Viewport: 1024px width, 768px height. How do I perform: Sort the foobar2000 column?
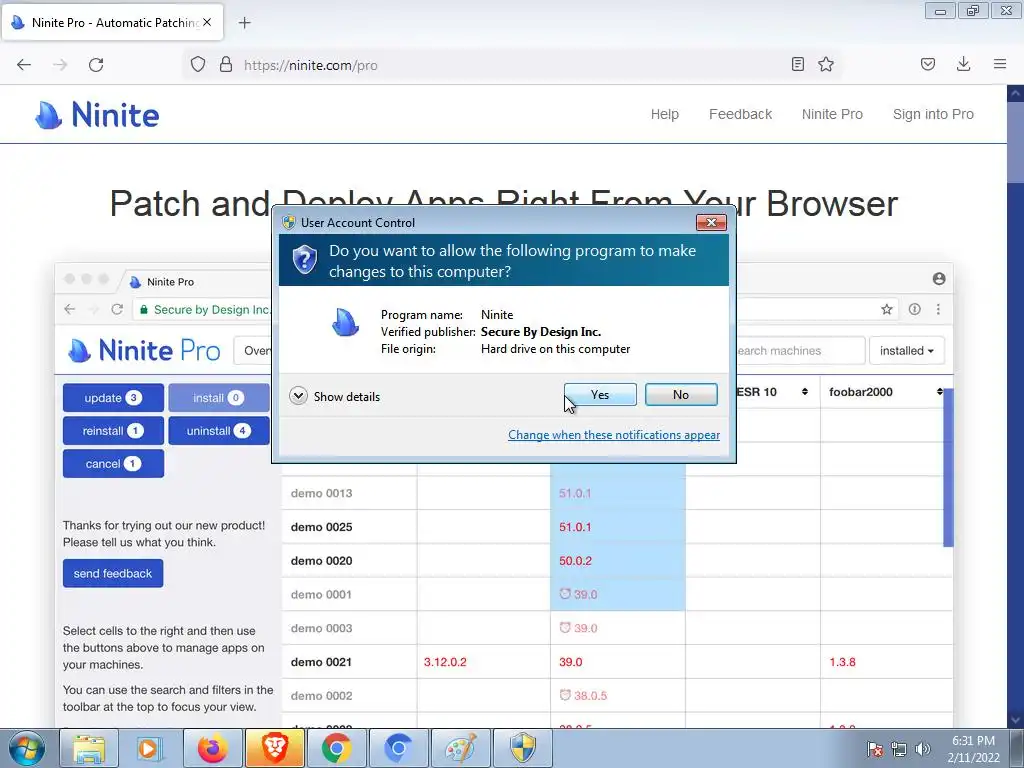(940, 392)
